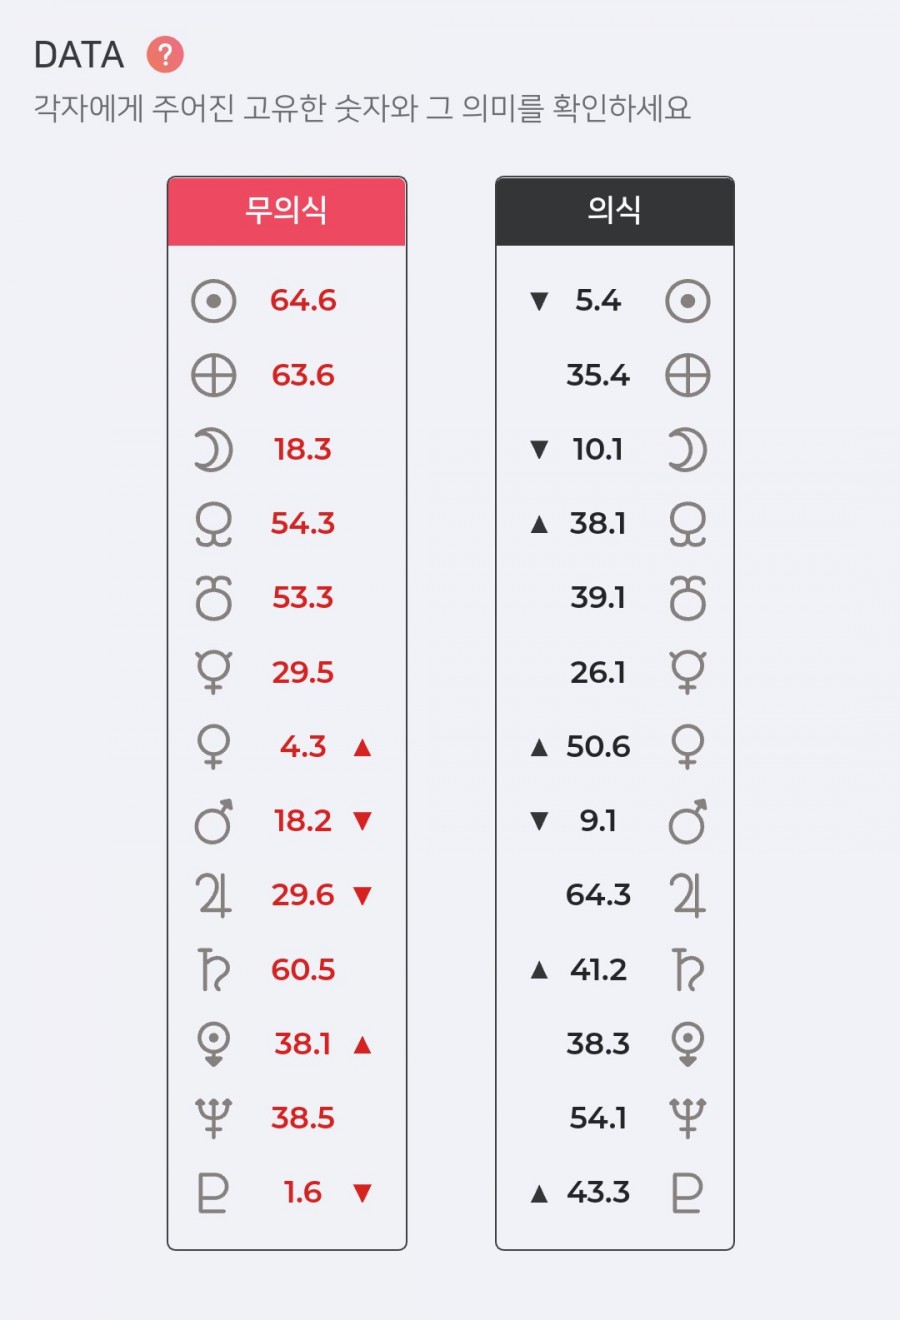The height and width of the screenshot is (1320, 900).
Task: Click the Sun symbol in 무의식 column
Action: tap(213, 301)
